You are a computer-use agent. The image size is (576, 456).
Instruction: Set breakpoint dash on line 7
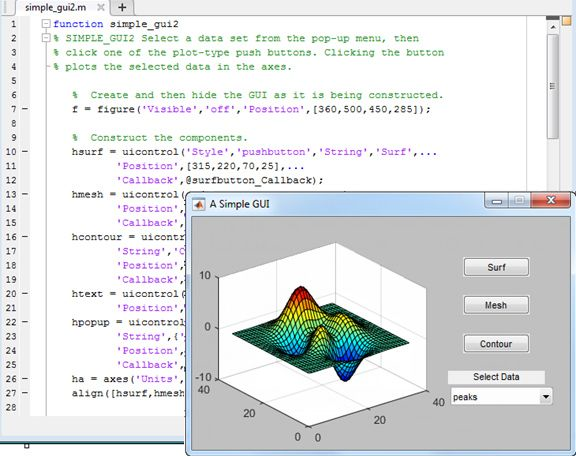(x=25, y=109)
